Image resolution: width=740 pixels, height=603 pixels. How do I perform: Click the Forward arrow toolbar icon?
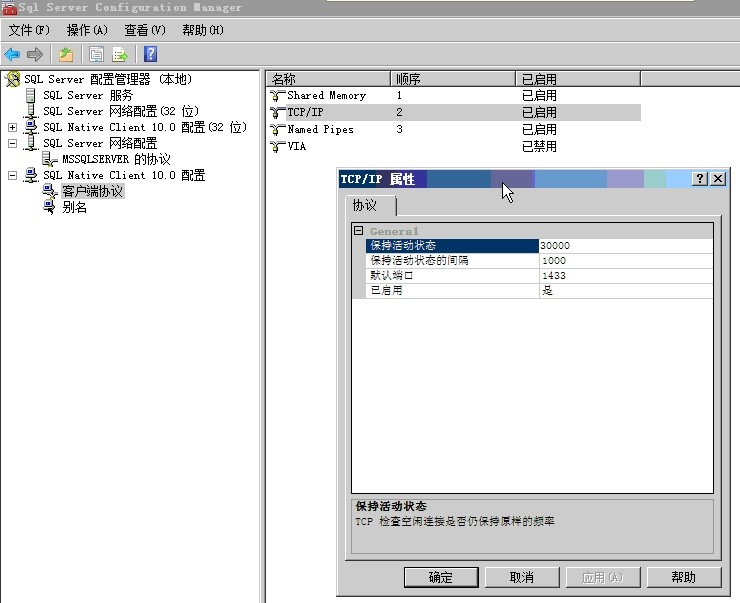35,55
